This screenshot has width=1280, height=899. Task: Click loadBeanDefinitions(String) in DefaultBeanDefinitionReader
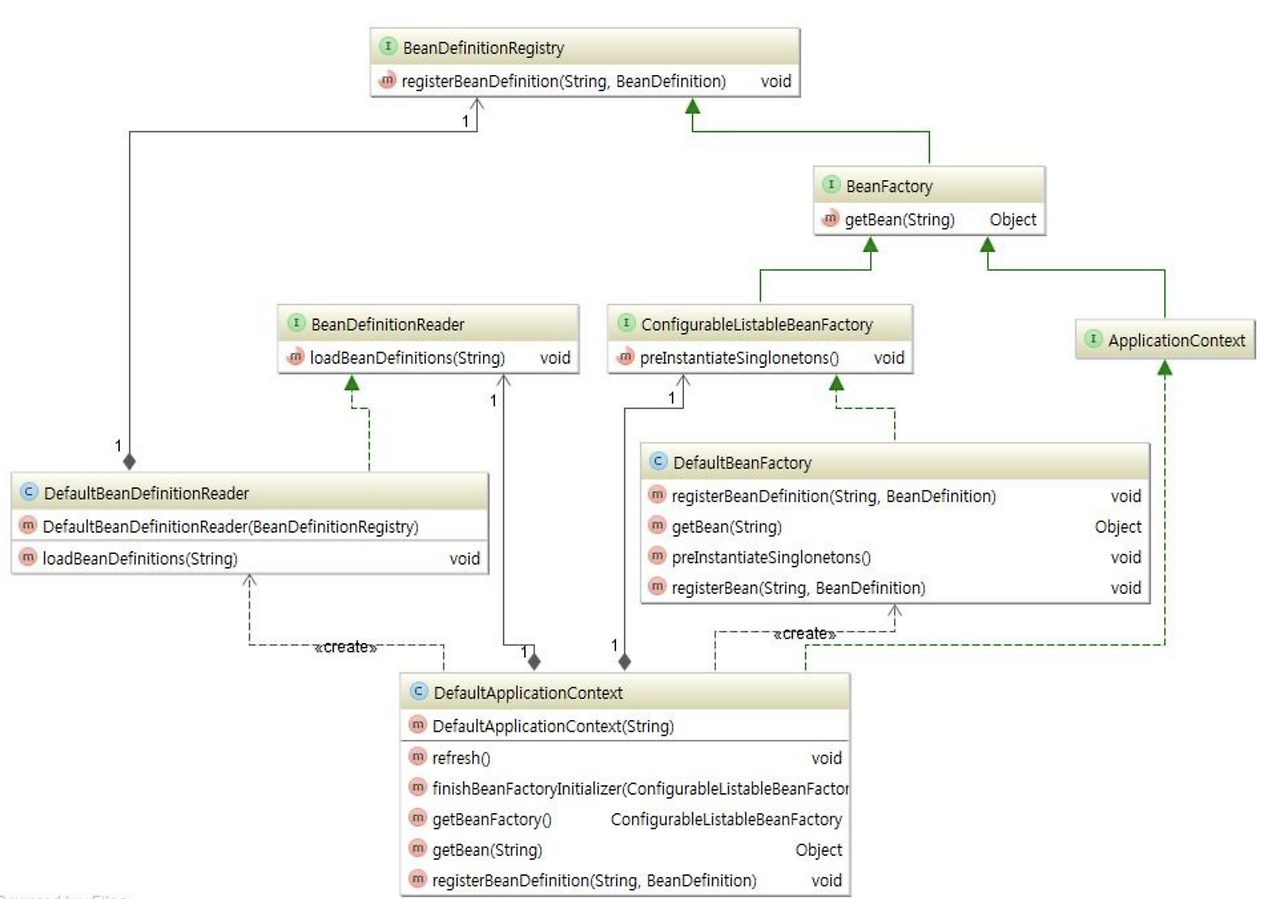[140, 559]
